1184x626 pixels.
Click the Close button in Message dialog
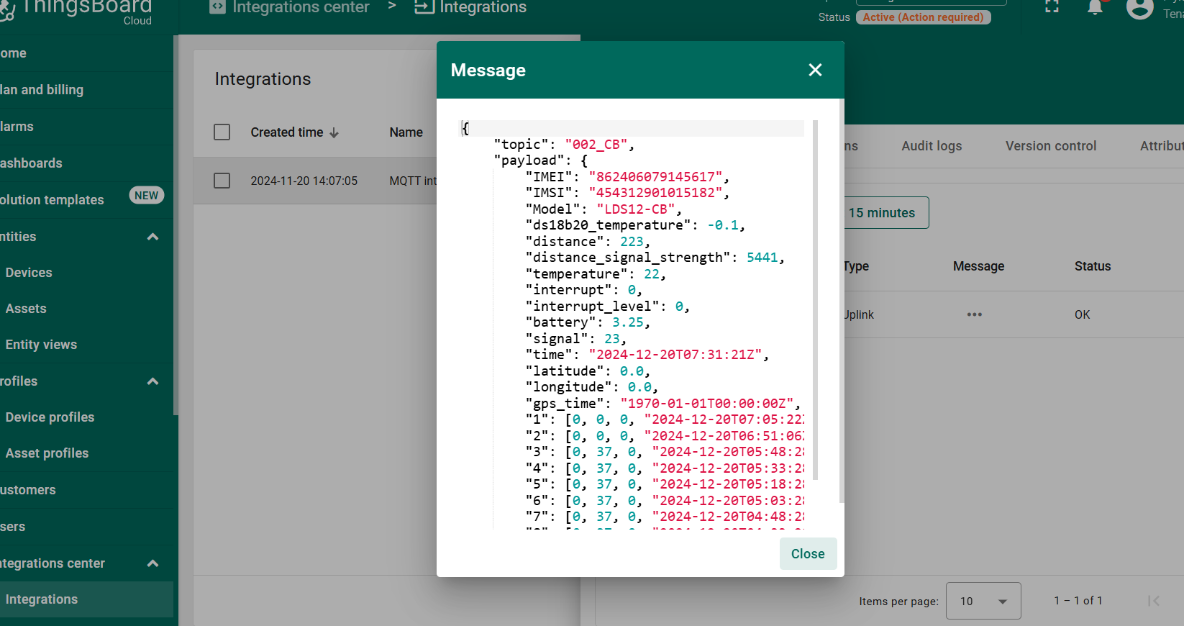[x=807, y=554]
